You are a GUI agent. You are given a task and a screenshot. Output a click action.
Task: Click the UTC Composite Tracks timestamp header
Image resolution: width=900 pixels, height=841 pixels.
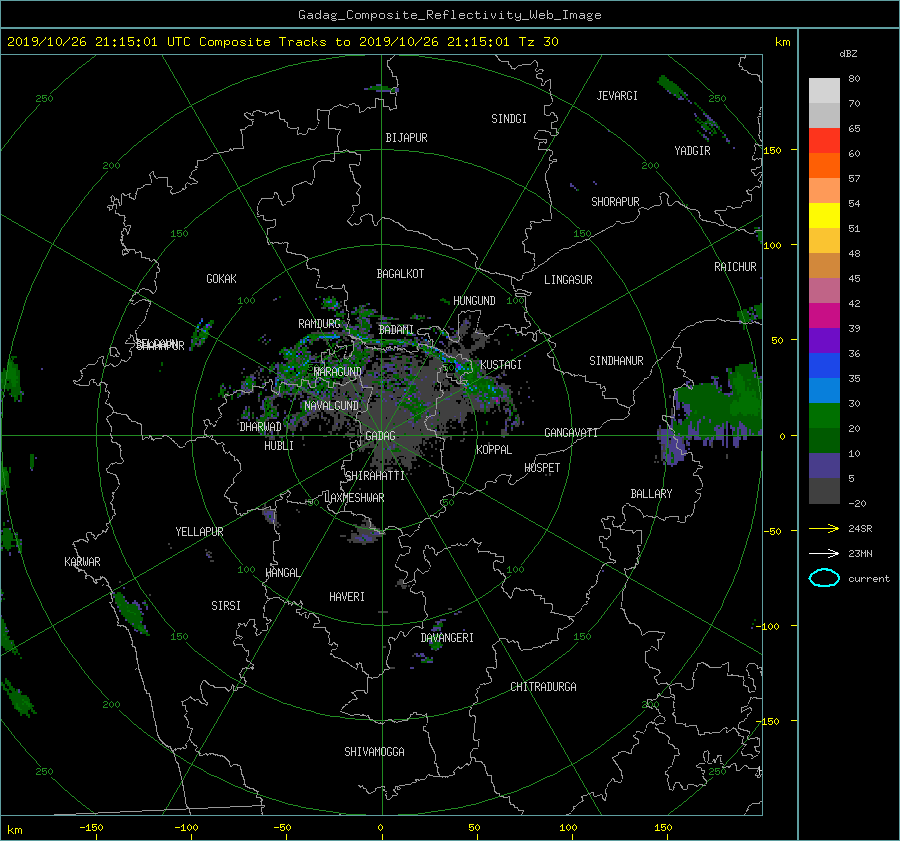click(282, 42)
